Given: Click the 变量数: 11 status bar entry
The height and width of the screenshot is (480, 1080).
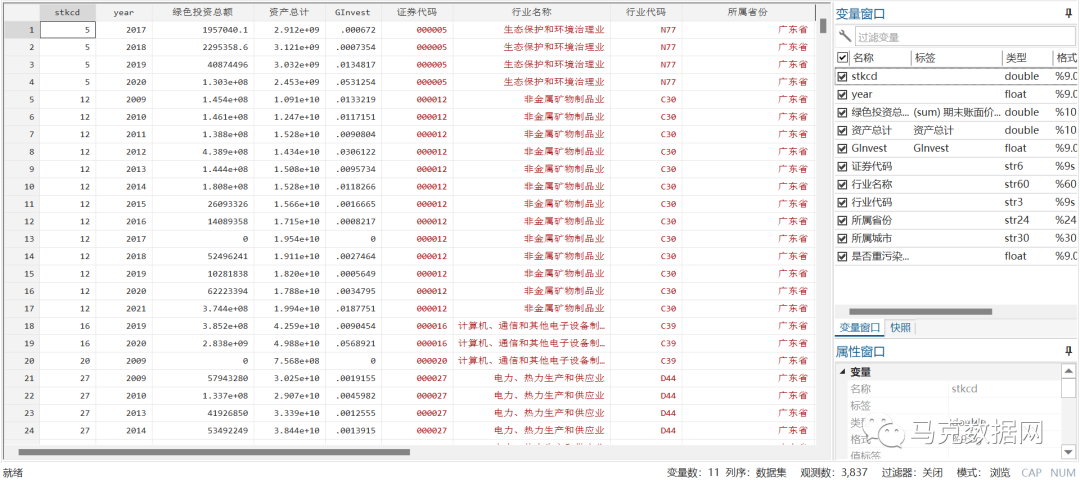Looking at the screenshot, I should pos(694,472).
